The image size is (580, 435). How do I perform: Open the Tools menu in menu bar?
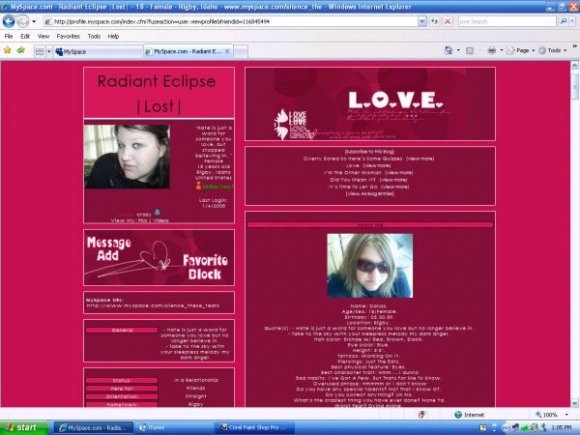tap(94, 36)
